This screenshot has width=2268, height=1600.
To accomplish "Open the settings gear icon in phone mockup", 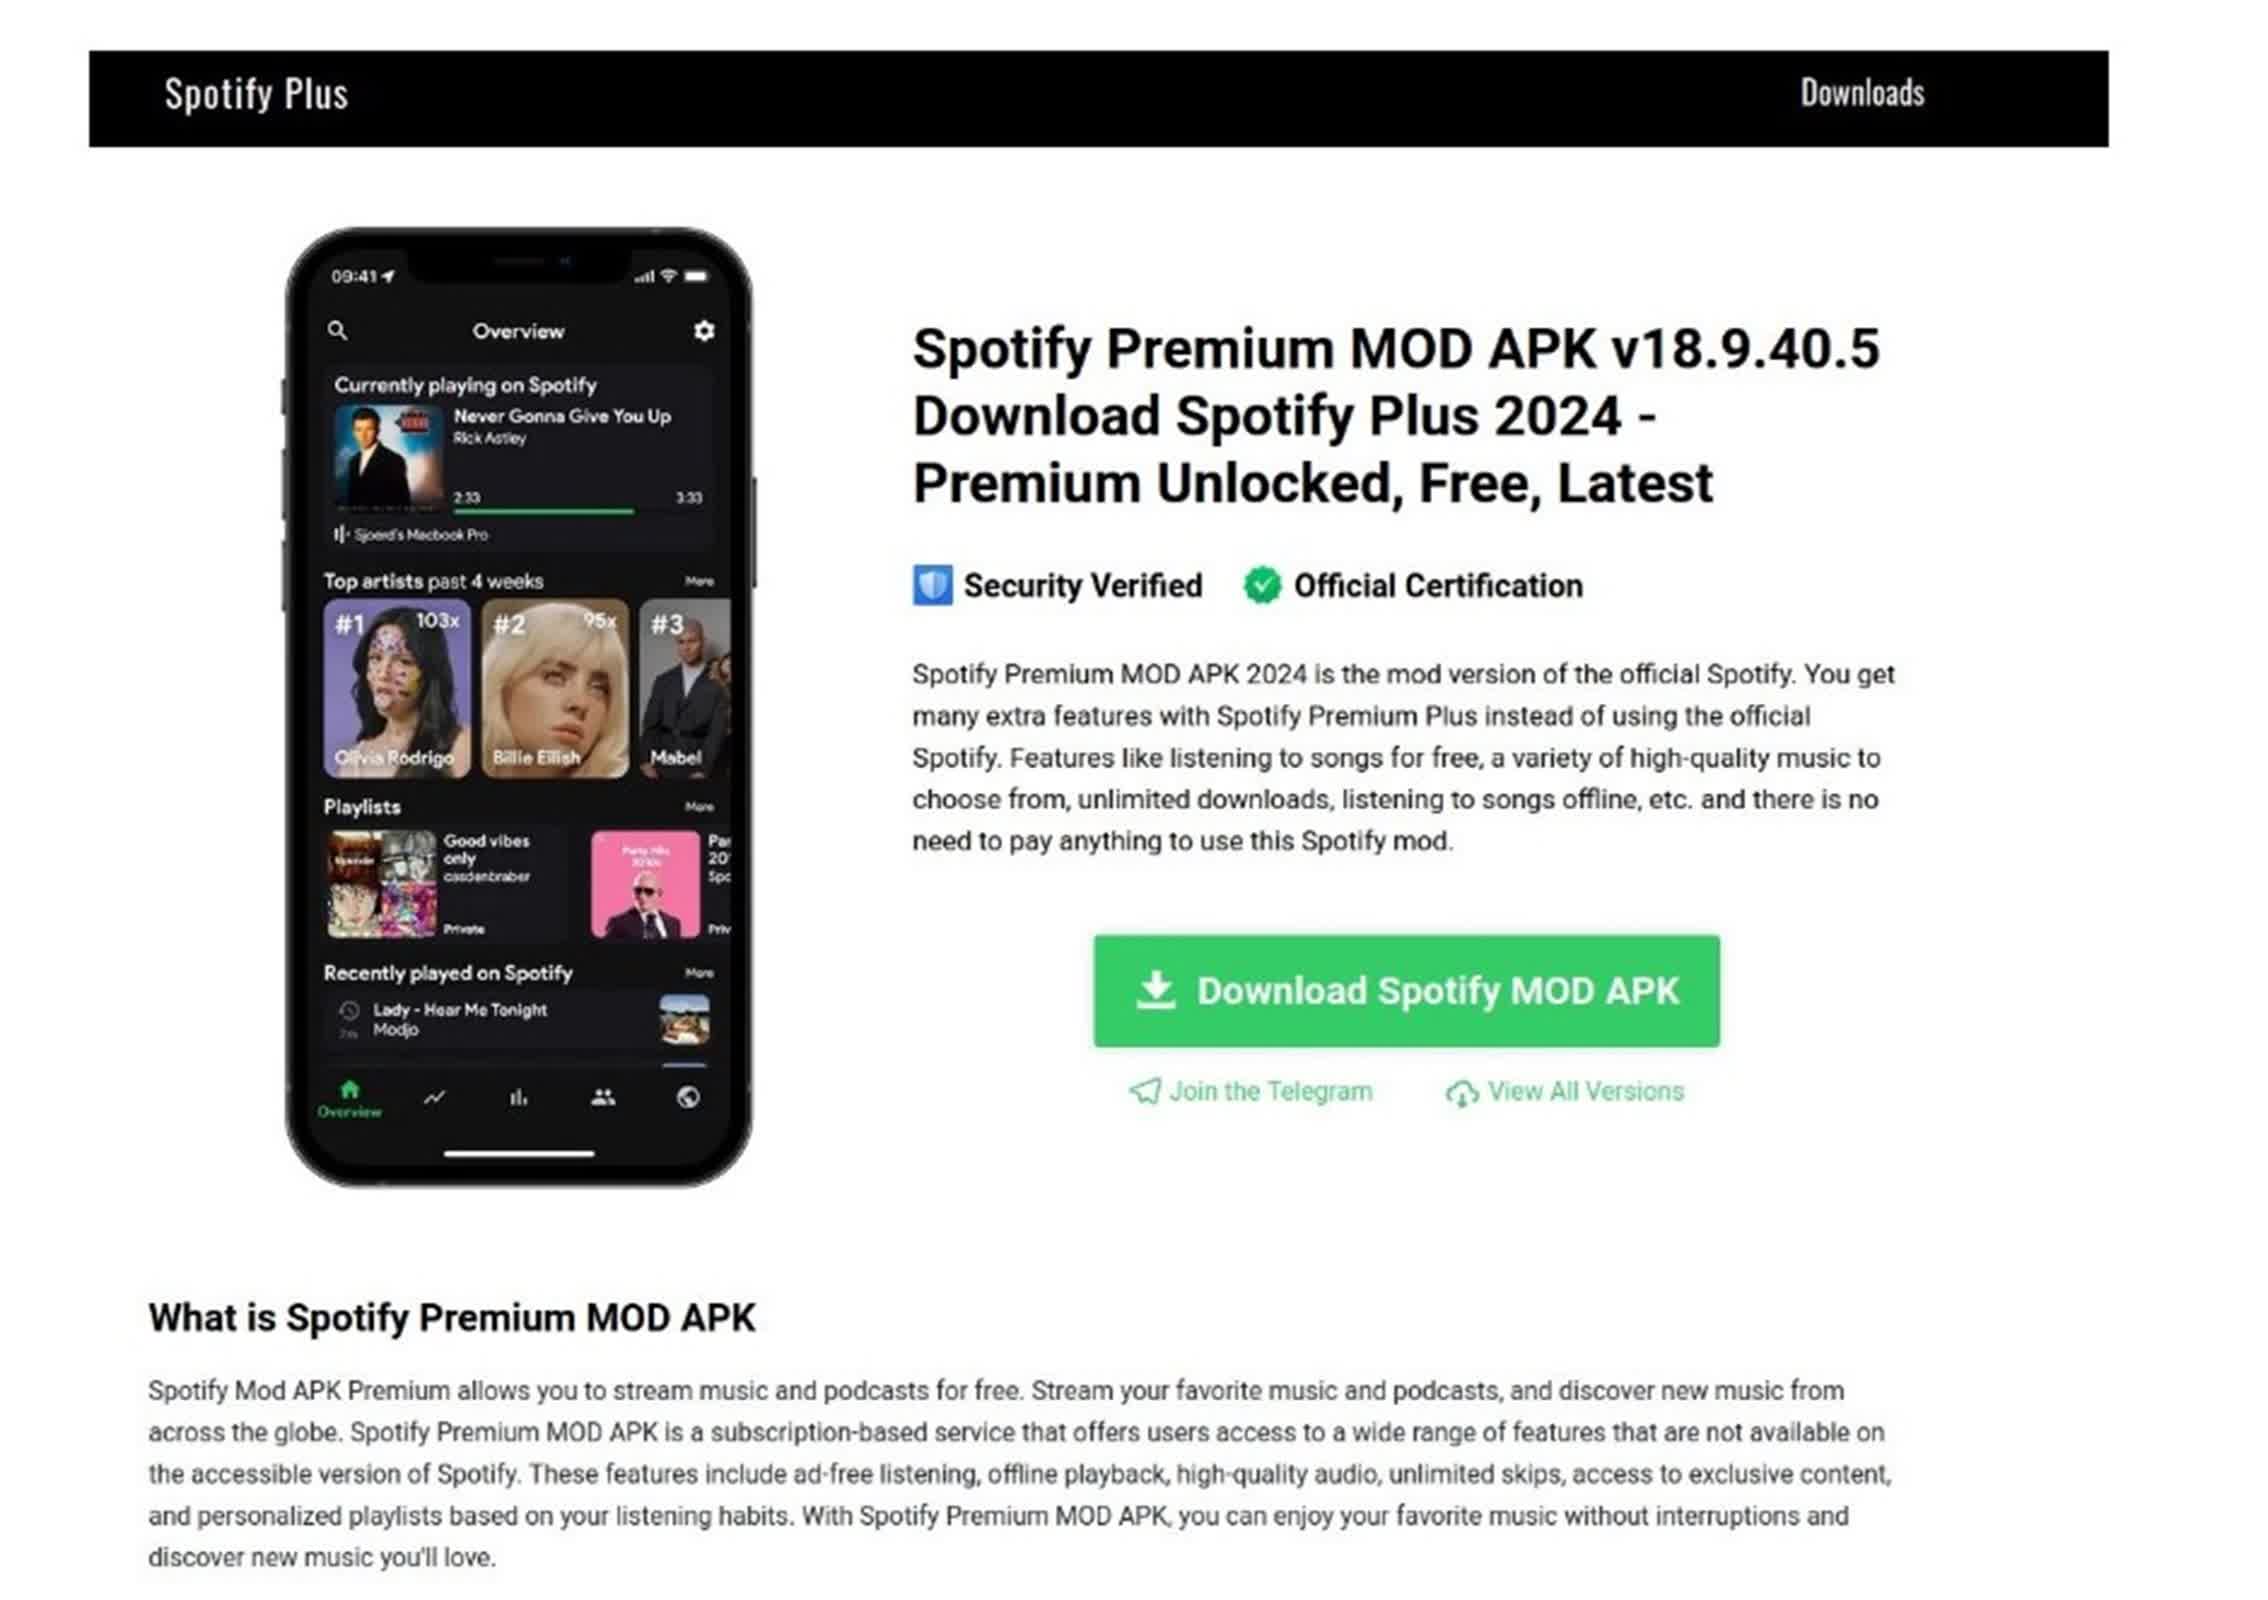I will point(704,330).
